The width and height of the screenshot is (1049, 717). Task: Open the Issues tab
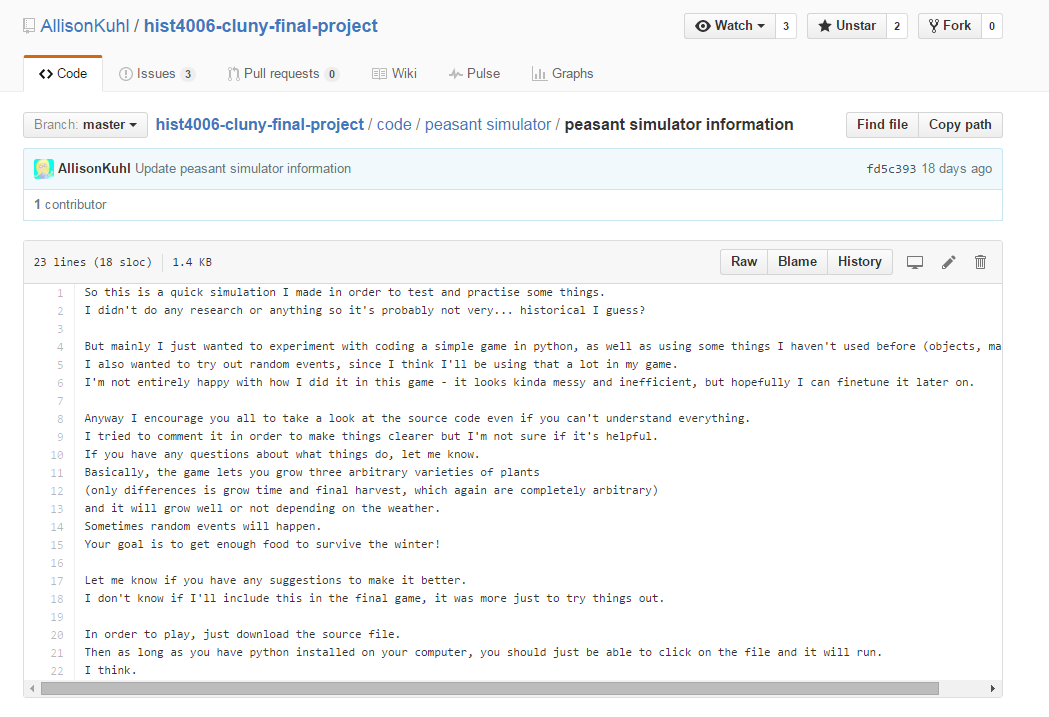pyautogui.click(x=157, y=74)
